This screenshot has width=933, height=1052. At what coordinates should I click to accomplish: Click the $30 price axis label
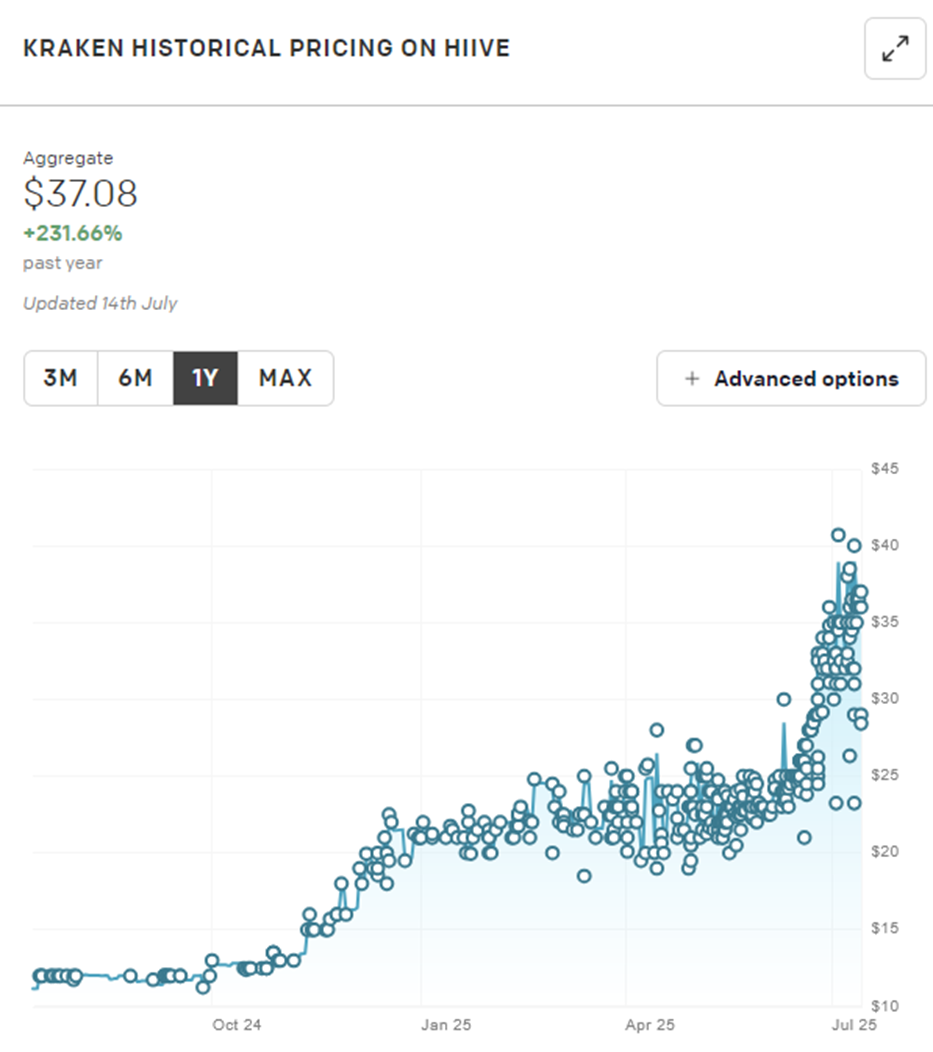click(x=885, y=698)
